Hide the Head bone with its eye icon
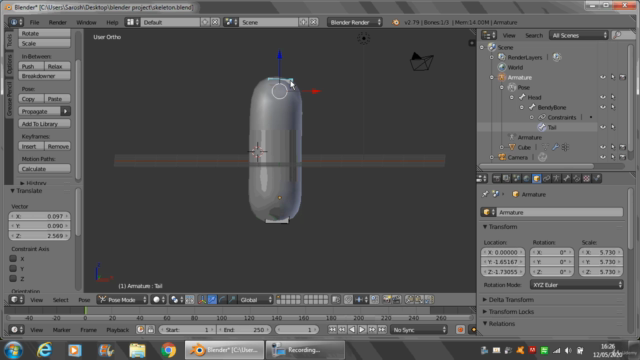Image resolution: width=640 pixels, height=360 pixels. 603,97
